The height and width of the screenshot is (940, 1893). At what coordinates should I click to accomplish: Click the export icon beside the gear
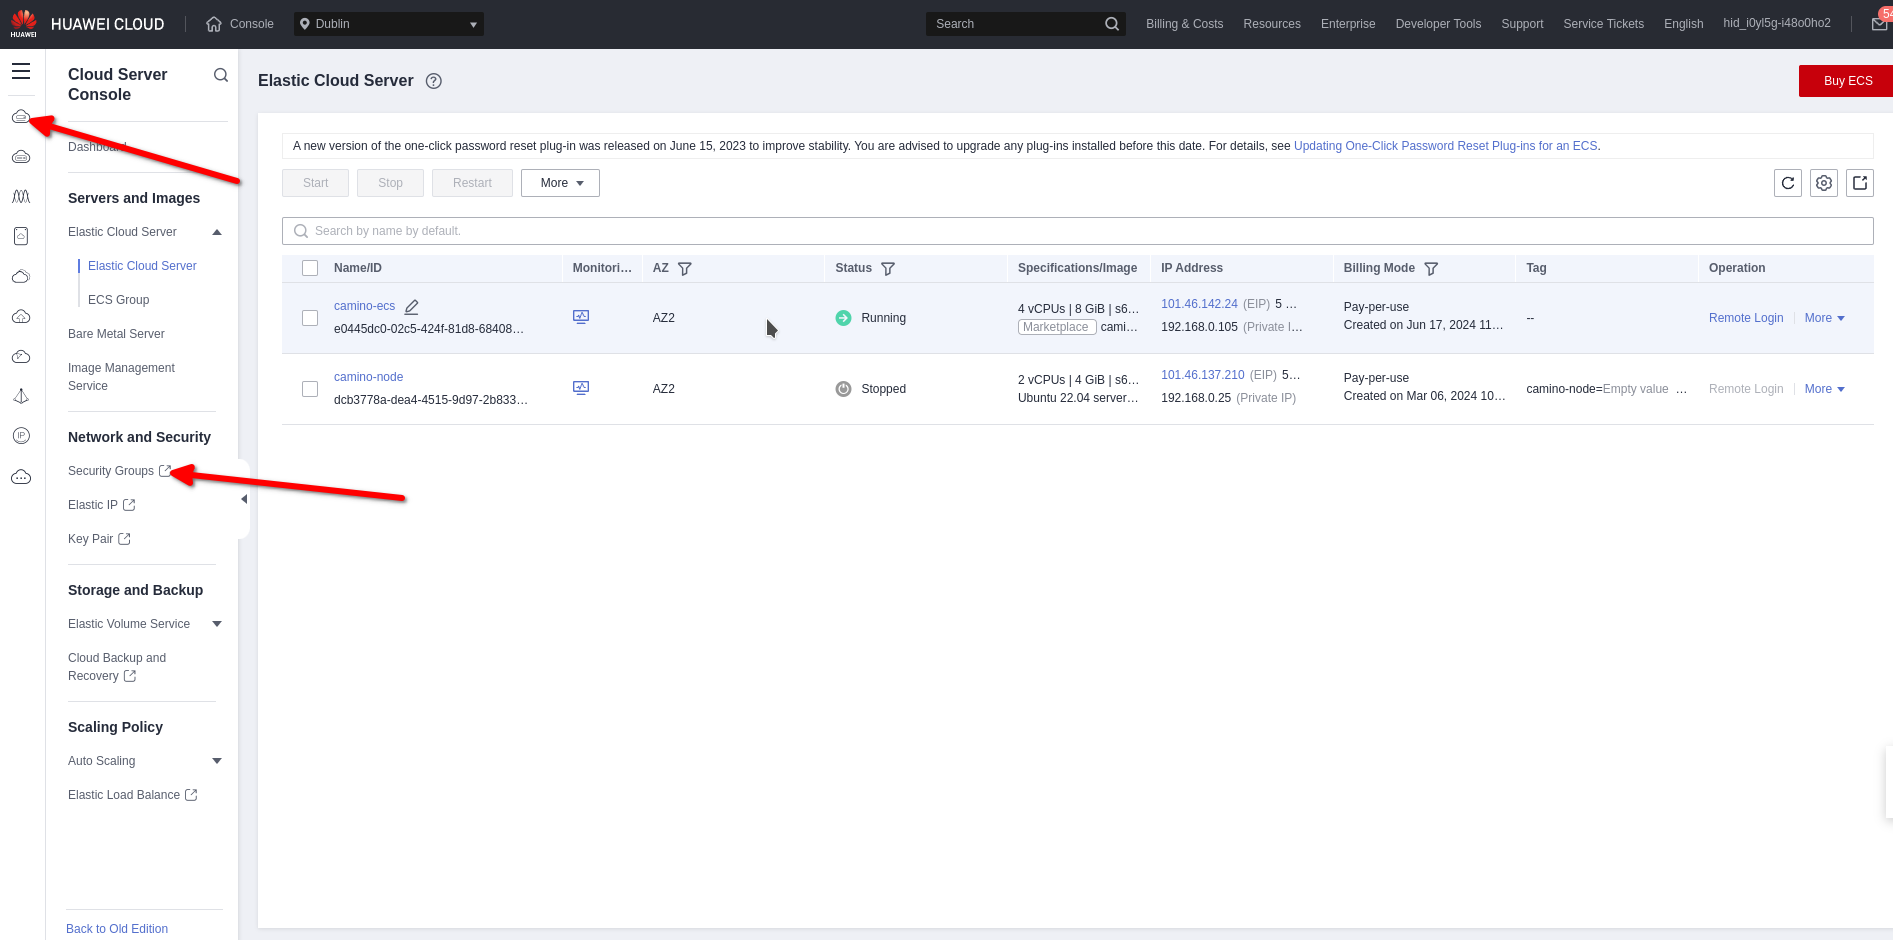click(x=1859, y=183)
